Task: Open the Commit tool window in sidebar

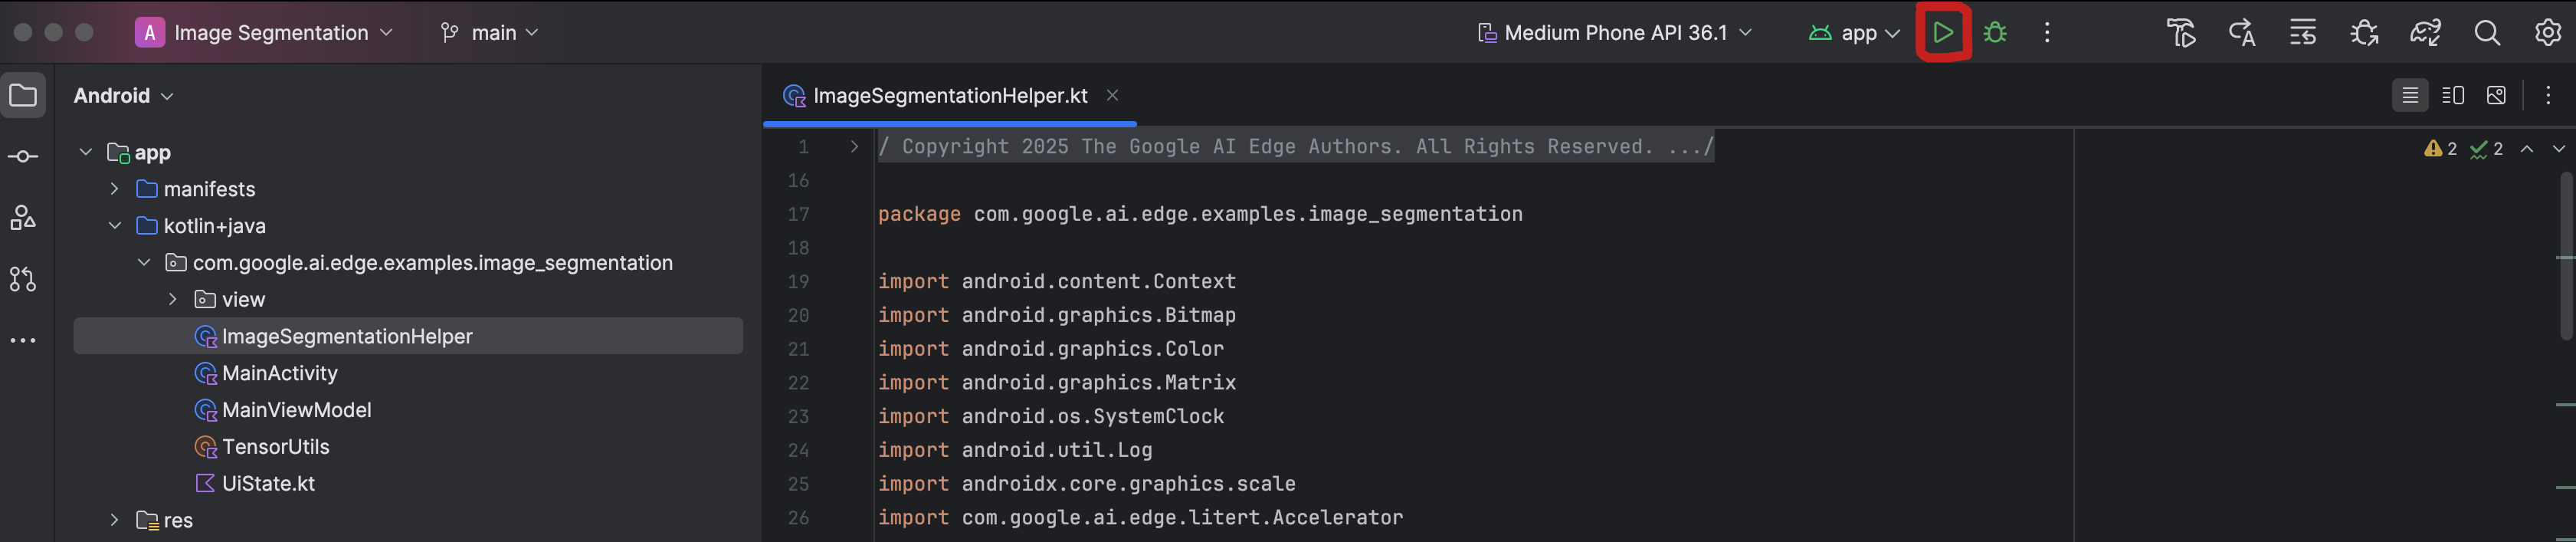Action: pyautogui.click(x=23, y=157)
